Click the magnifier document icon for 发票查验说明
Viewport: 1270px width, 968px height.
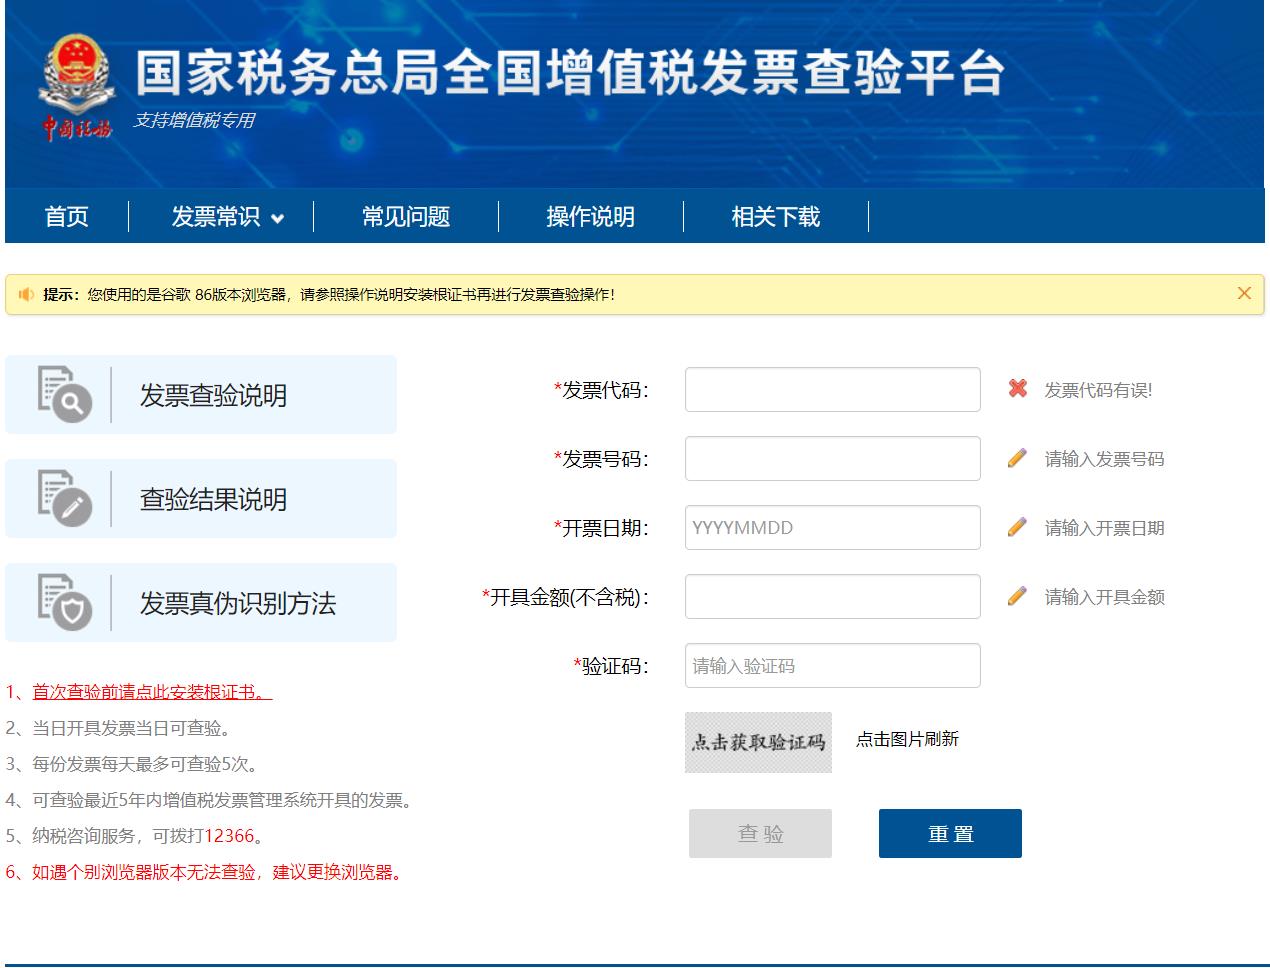coord(64,394)
